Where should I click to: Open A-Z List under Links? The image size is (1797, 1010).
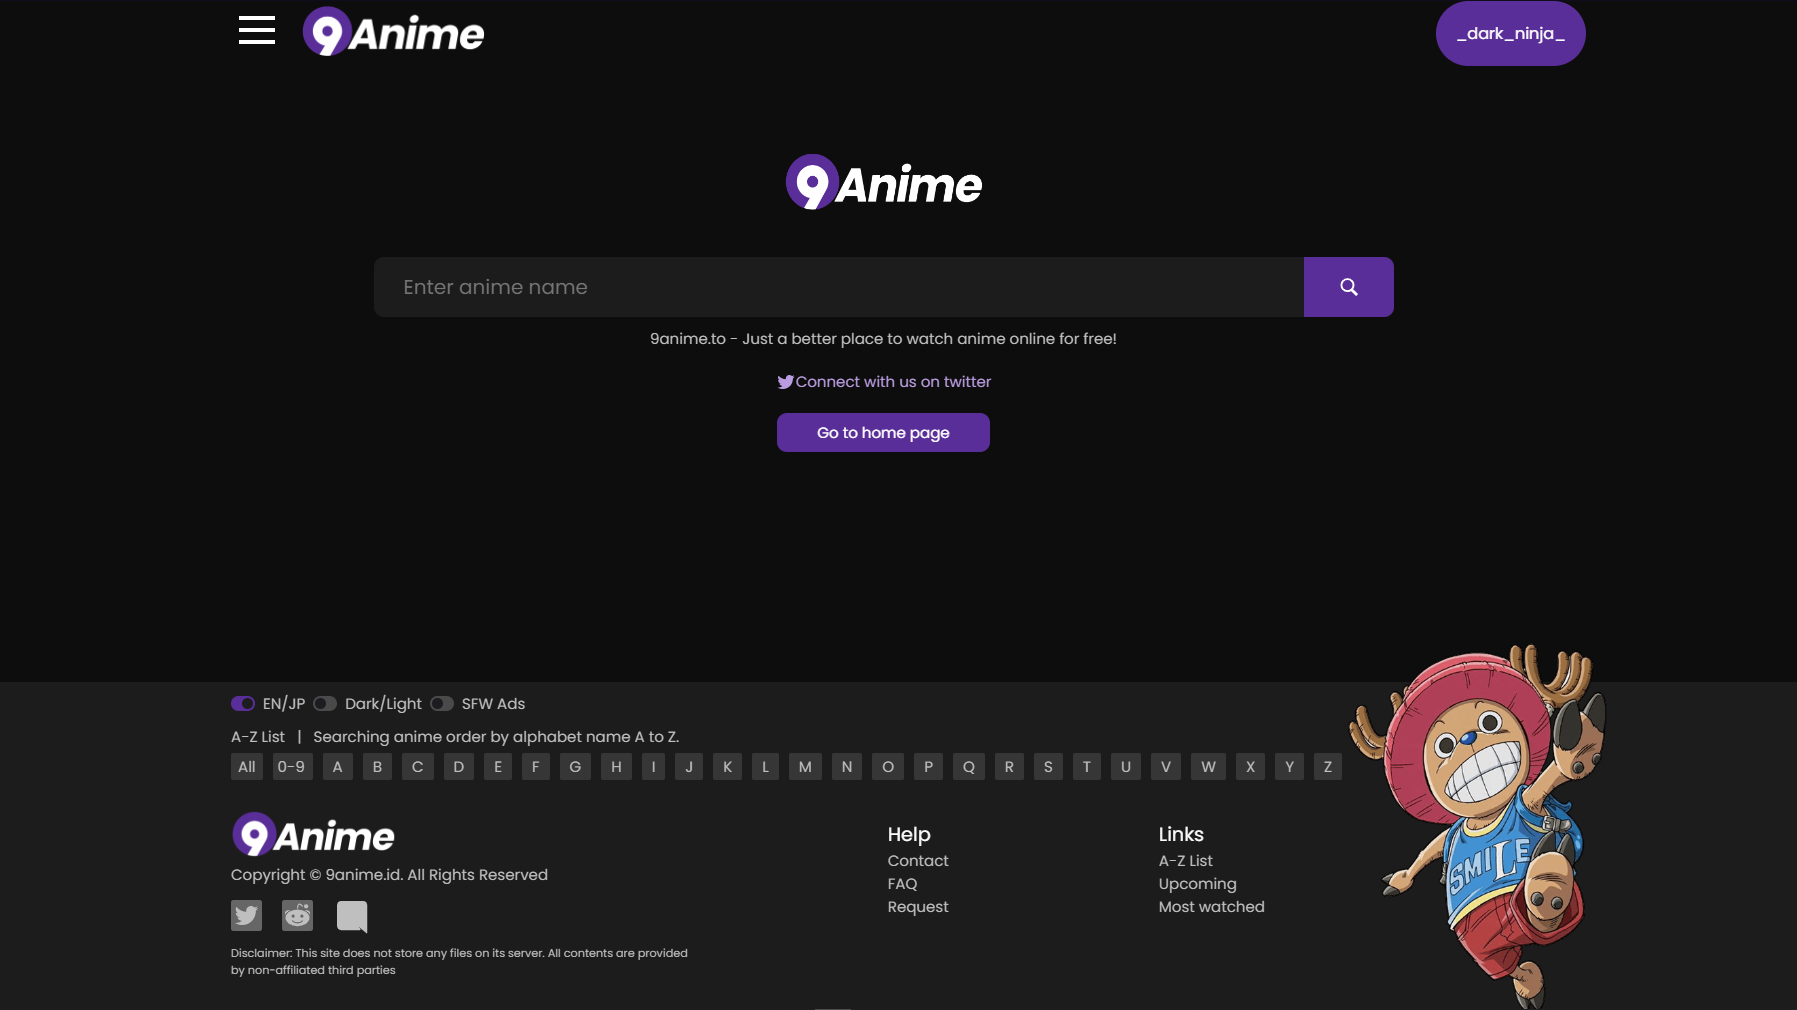click(1185, 861)
